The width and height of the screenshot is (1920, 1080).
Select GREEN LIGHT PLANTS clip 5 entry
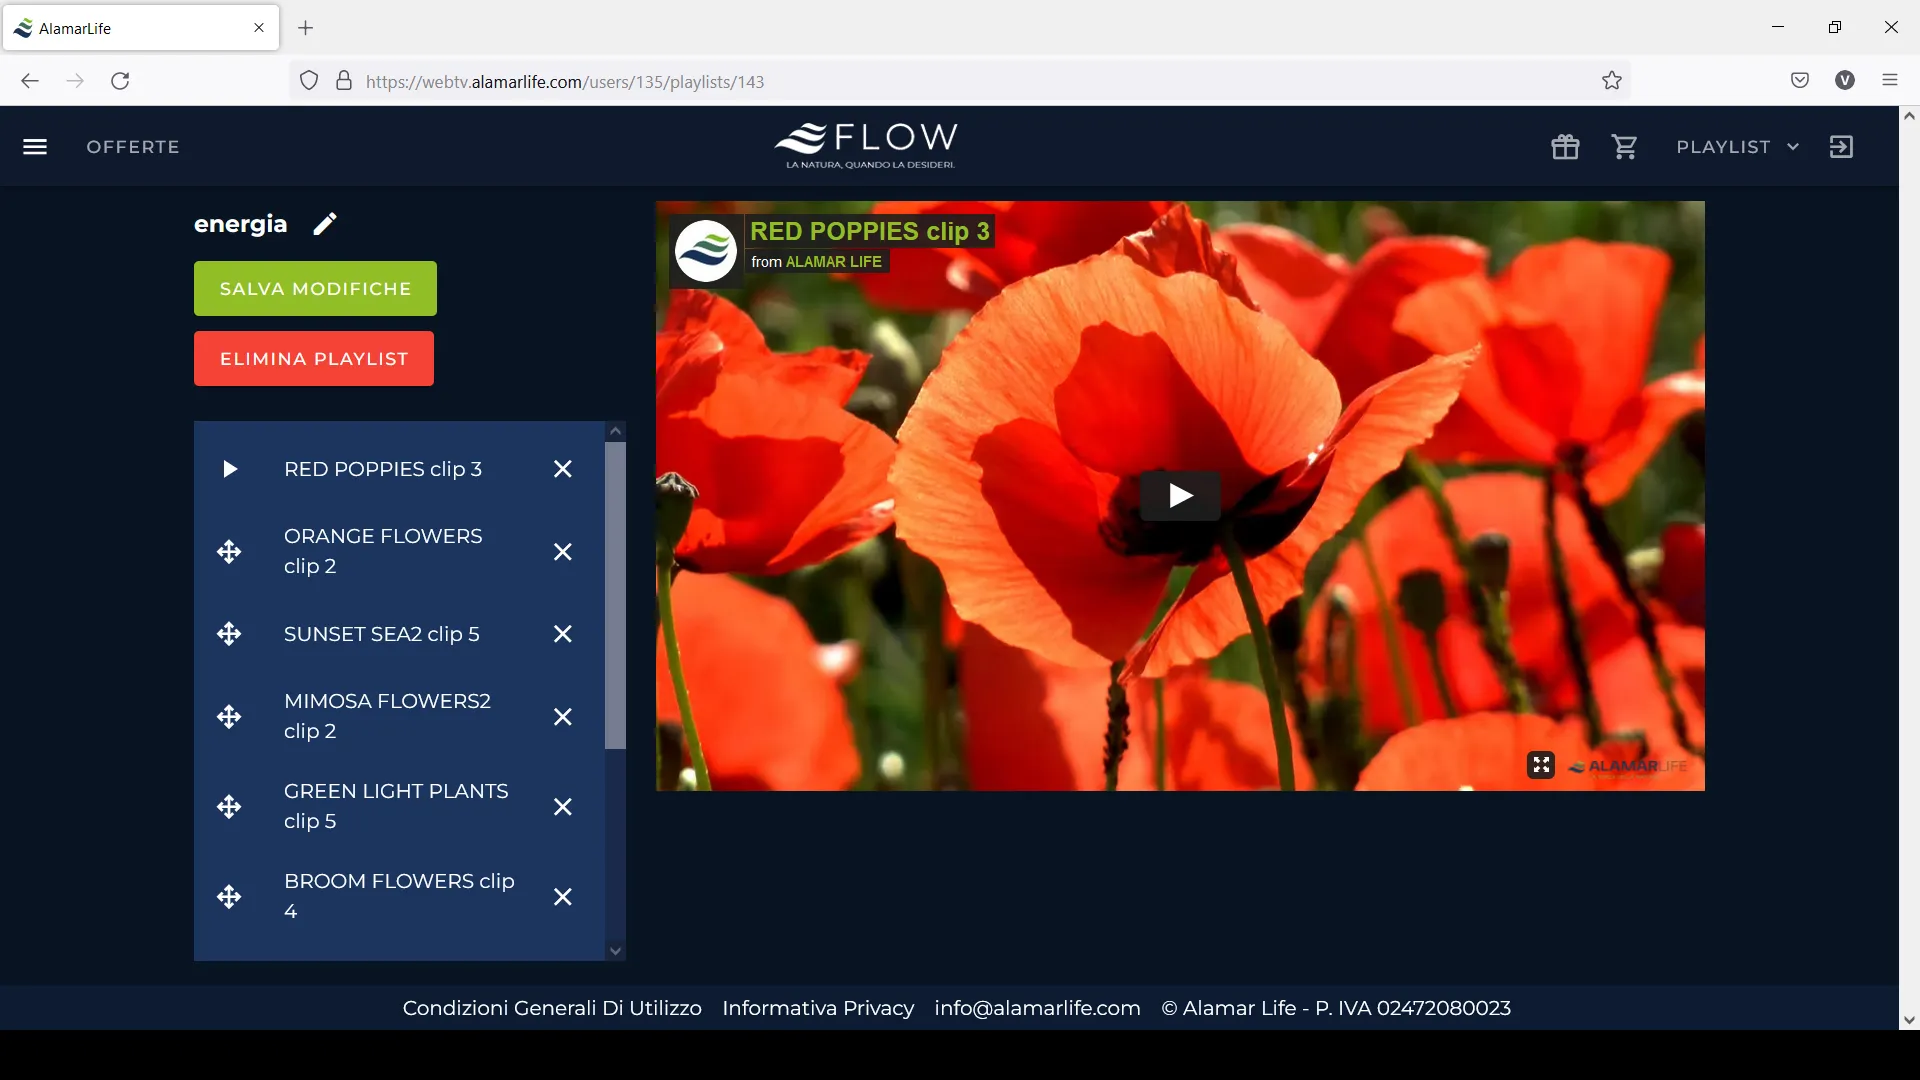pos(396,806)
